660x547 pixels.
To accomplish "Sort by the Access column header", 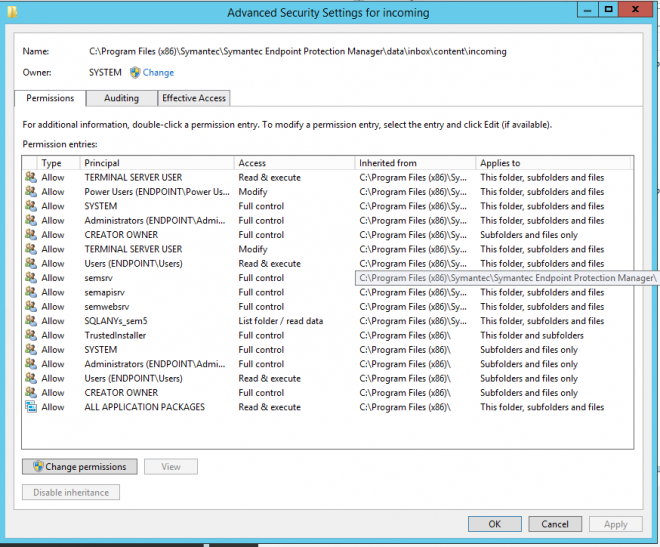I will [x=295, y=163].
